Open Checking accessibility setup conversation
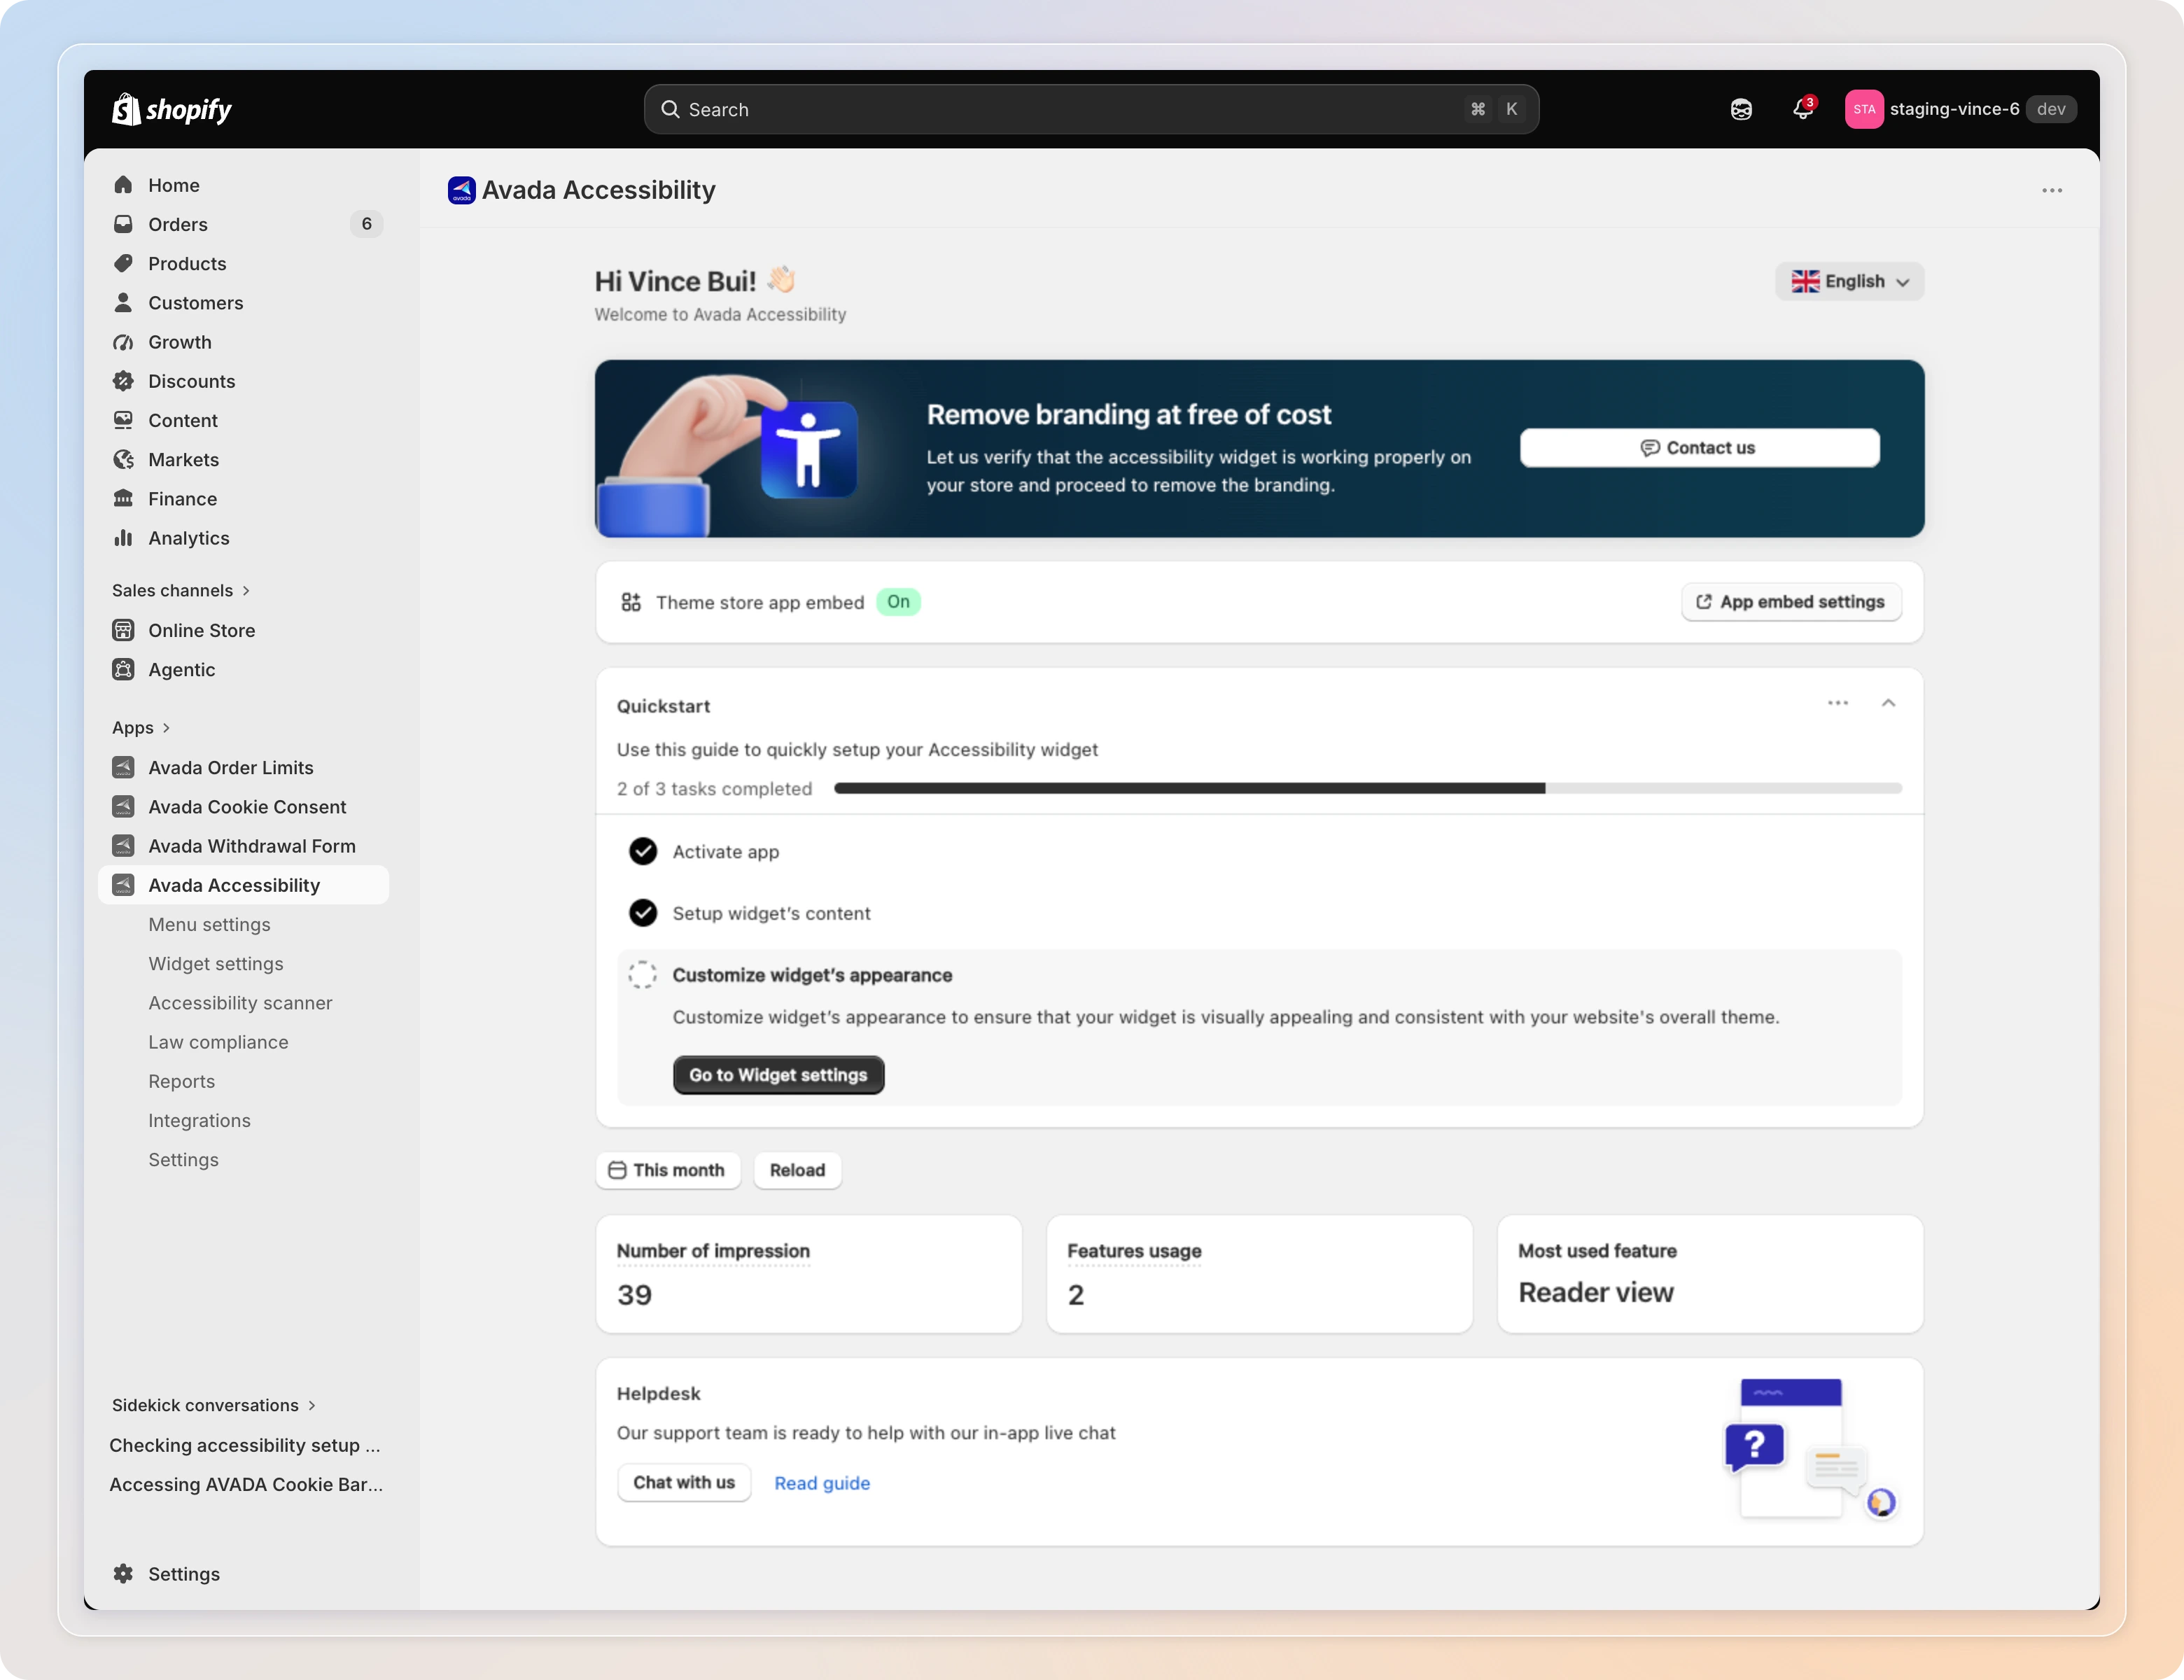Viewport: 2184px width, 1680px height. click(x=244, y=1445)
